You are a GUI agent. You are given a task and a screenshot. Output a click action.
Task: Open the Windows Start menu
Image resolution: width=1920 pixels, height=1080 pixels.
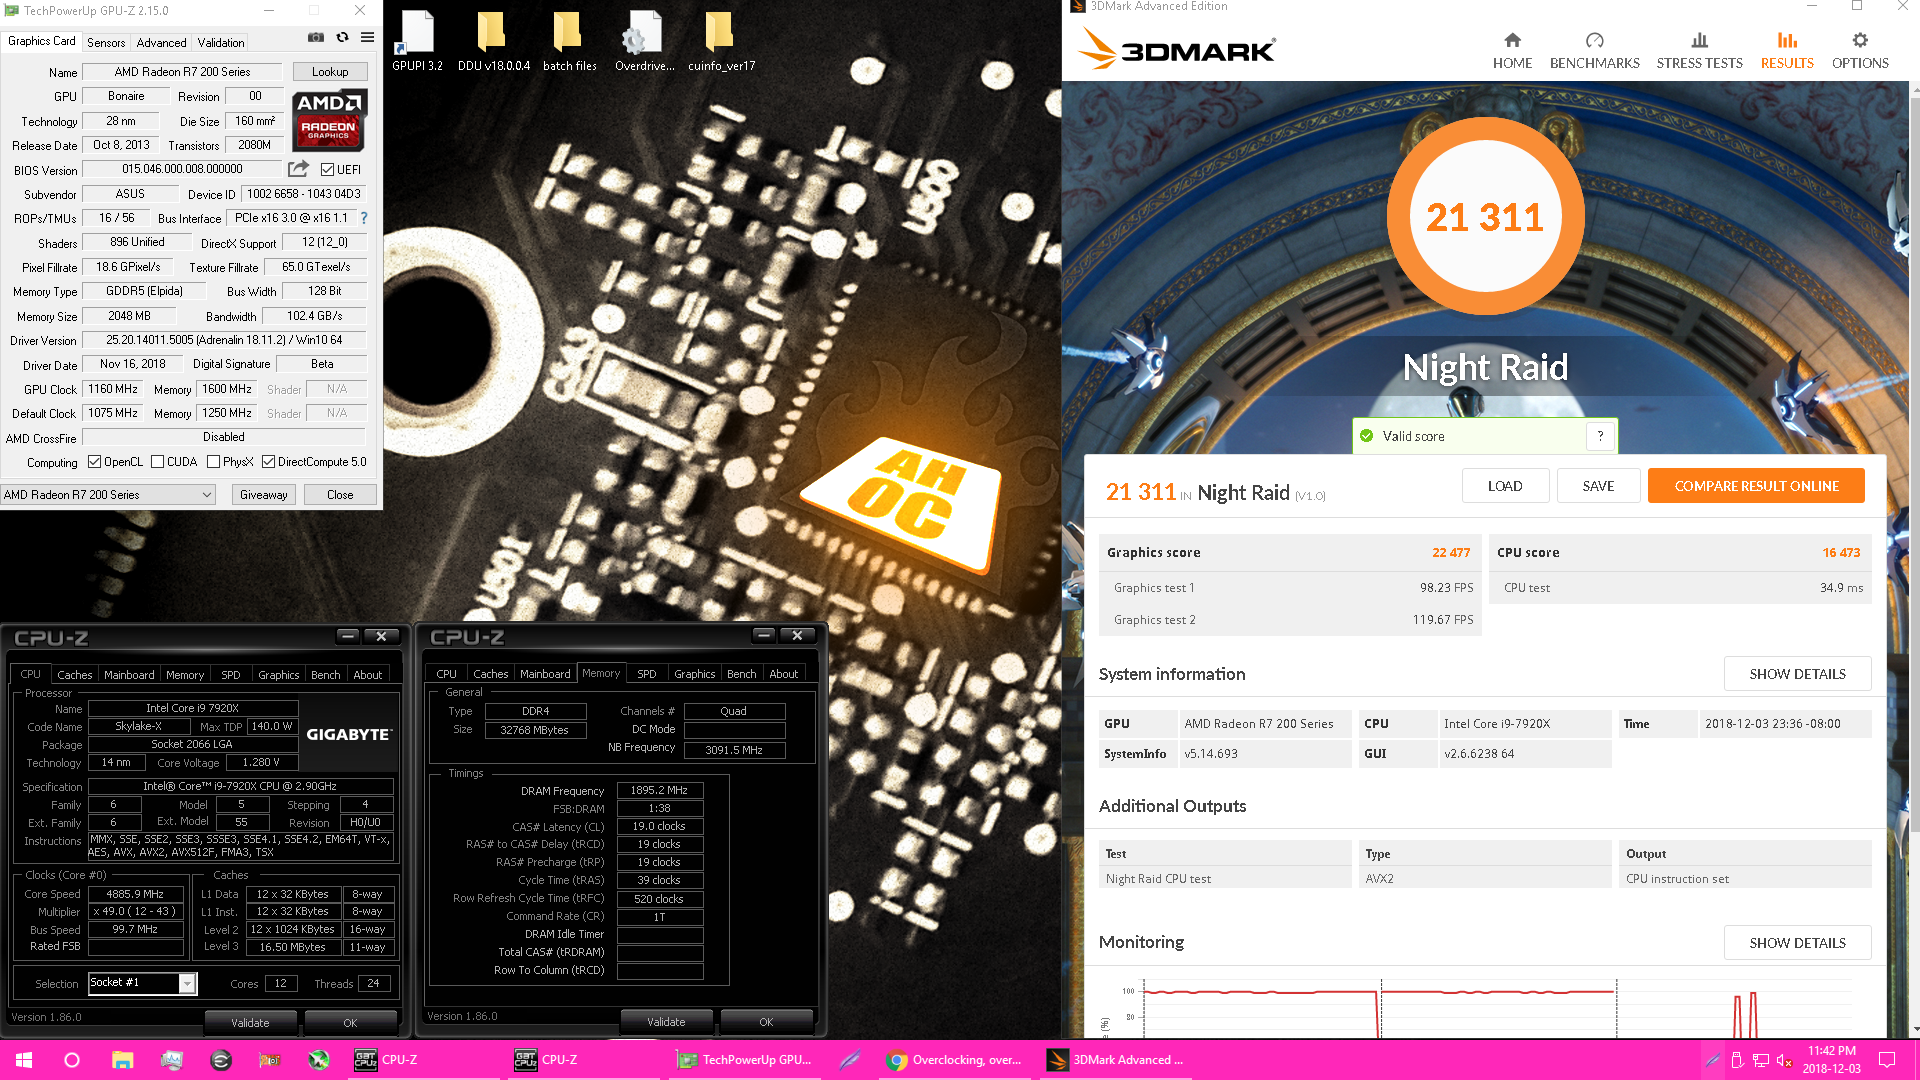(24, 1060)
